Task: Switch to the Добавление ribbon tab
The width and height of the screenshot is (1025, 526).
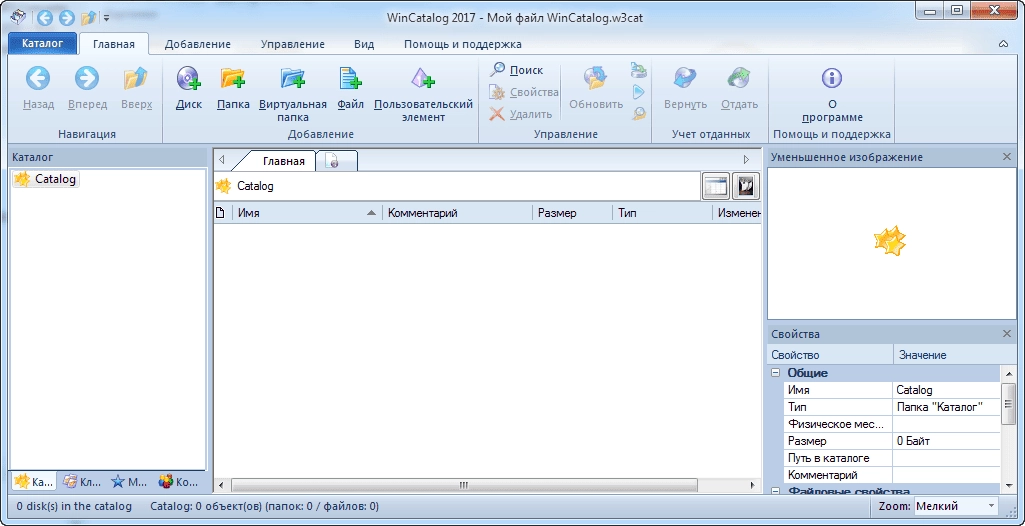Action: 197,44
